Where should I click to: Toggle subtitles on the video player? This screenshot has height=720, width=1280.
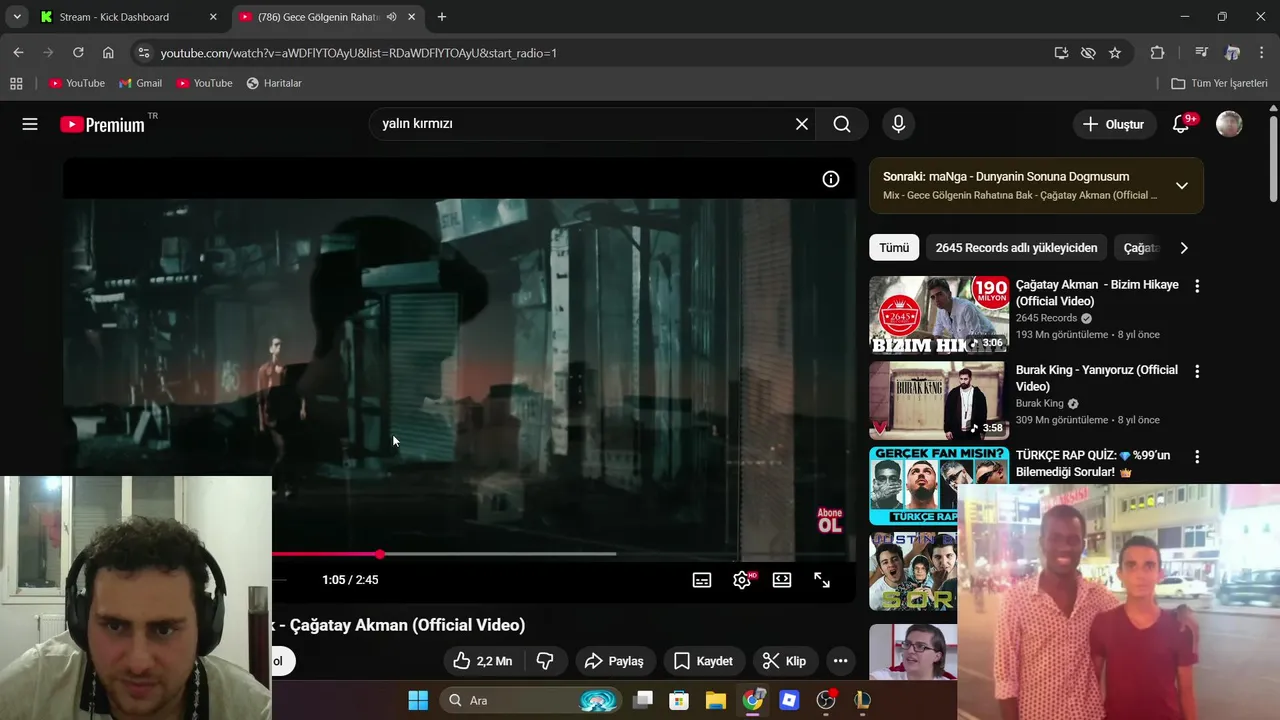point(702,580)
